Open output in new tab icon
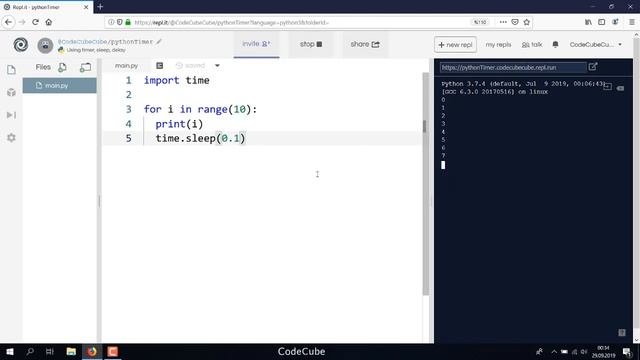The width and height of the screenshot is (640, 360). point(593,67)
